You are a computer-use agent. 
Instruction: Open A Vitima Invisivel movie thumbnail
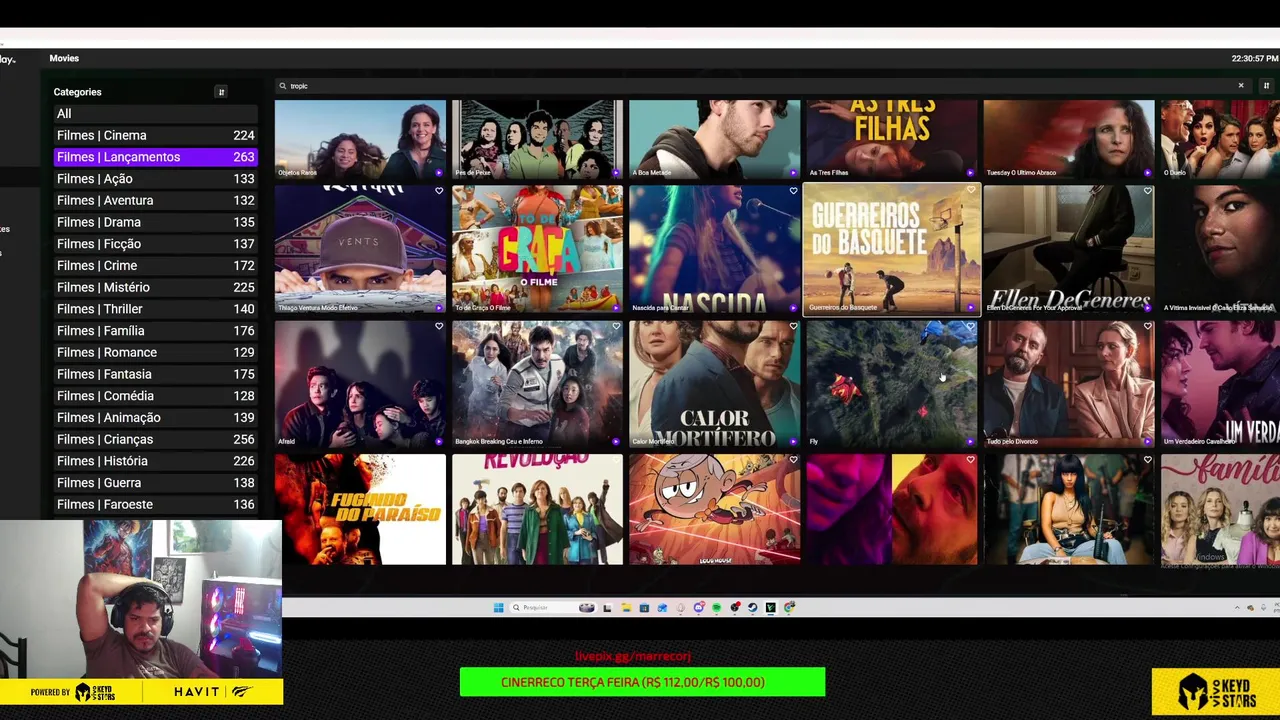click(x=1220, y=249)
